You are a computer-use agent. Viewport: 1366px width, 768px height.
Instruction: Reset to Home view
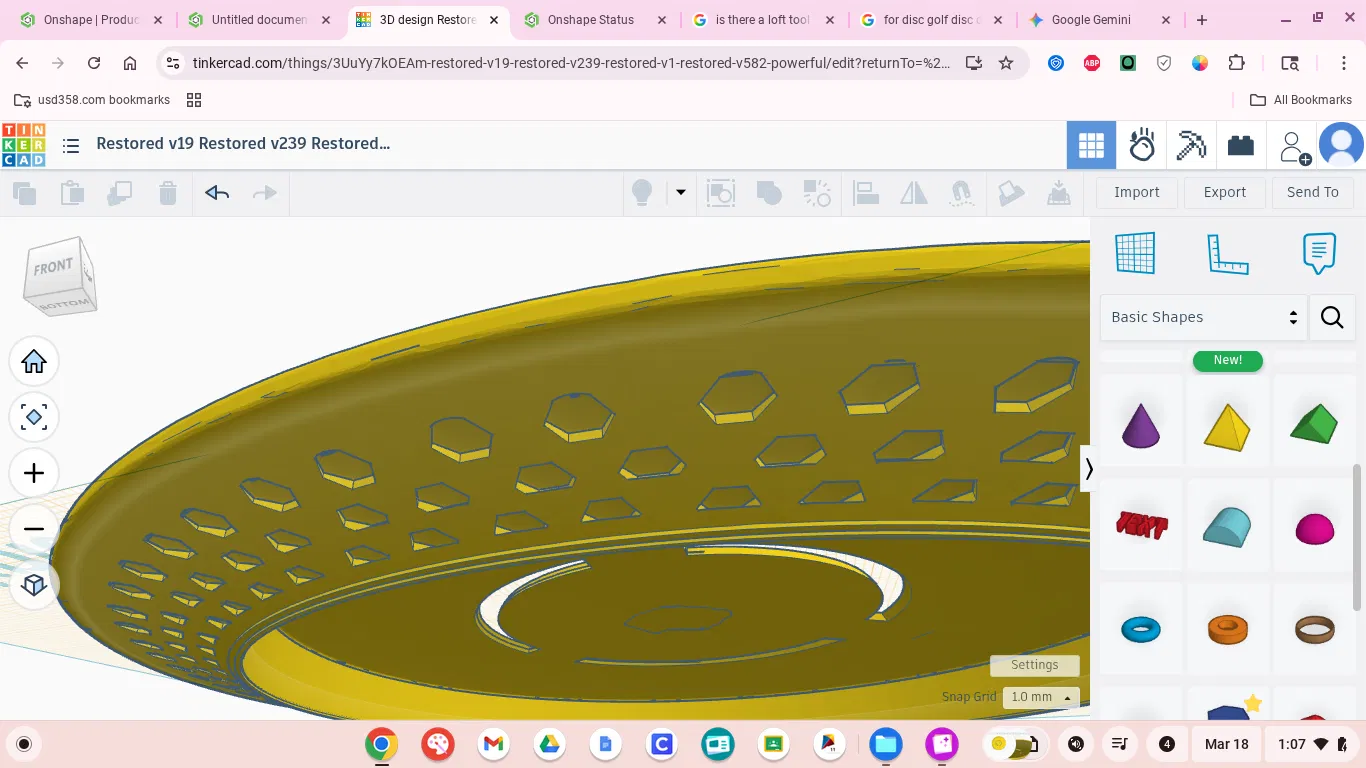pos(34,362)
